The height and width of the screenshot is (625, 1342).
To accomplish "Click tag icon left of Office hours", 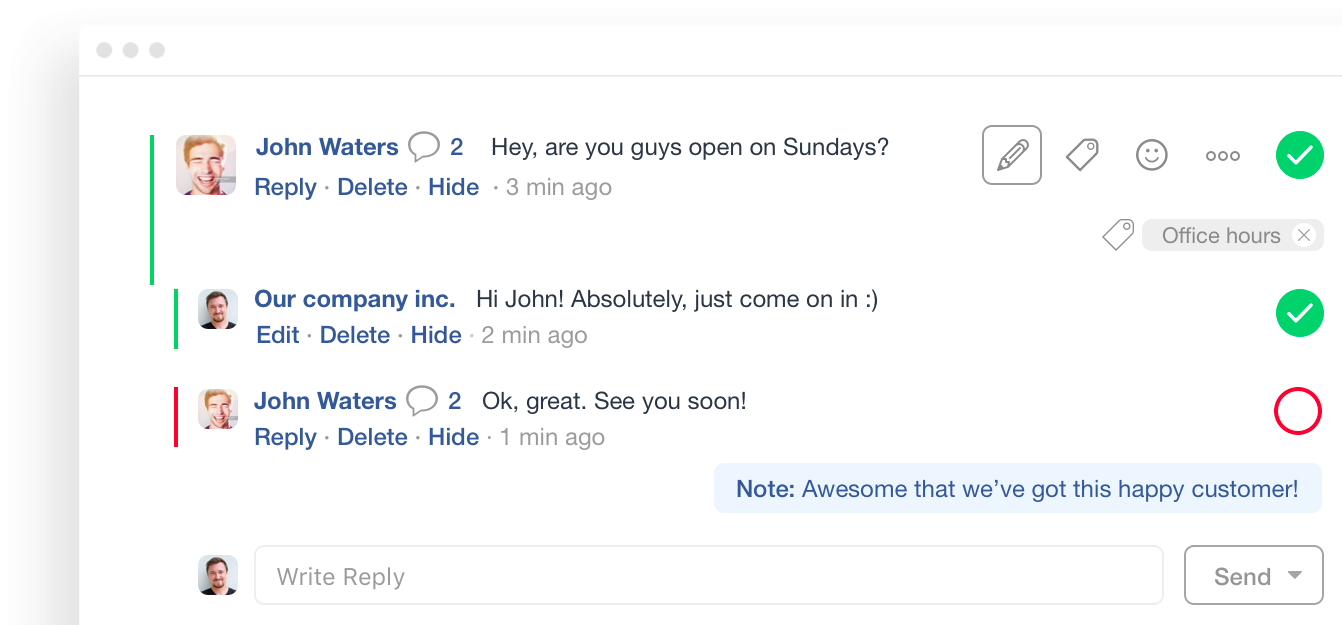I will (x=1118, y=235).
